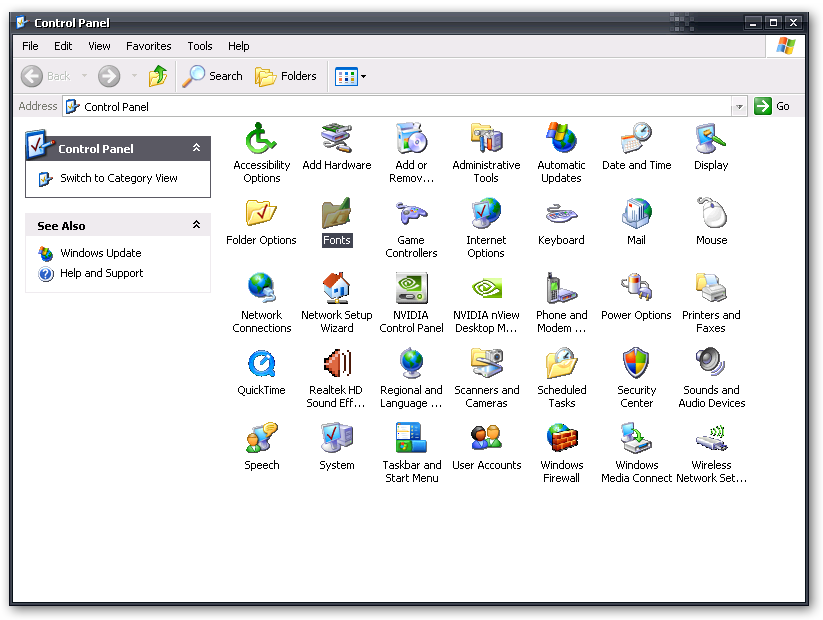Open Regional and Language options icon

(x=412, y=364)
